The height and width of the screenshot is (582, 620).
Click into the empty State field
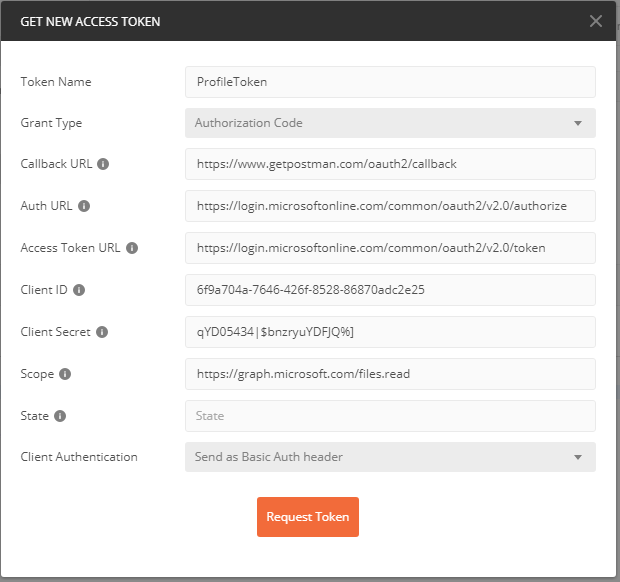390,416
